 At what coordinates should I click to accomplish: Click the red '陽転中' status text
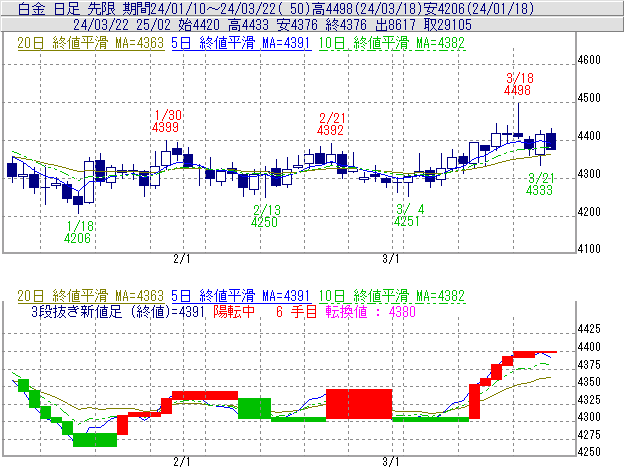point(234,311)
